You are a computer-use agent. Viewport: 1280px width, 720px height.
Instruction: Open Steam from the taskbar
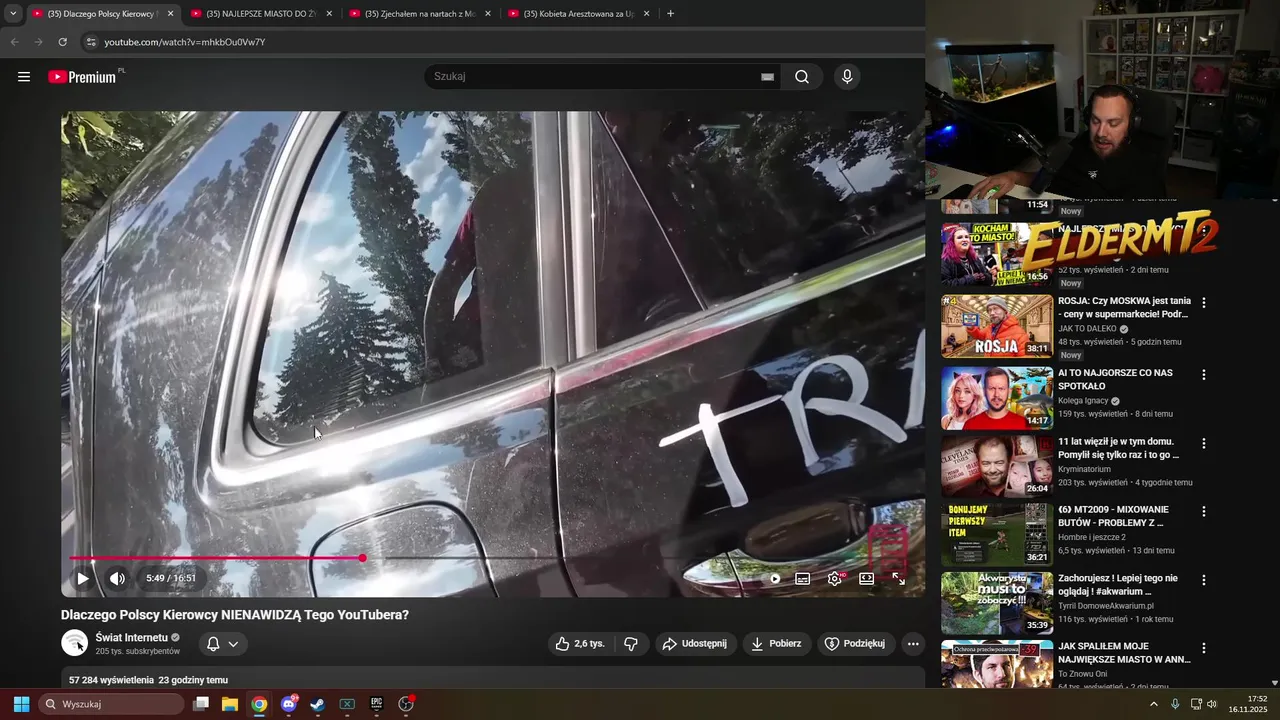pos(318,704)
